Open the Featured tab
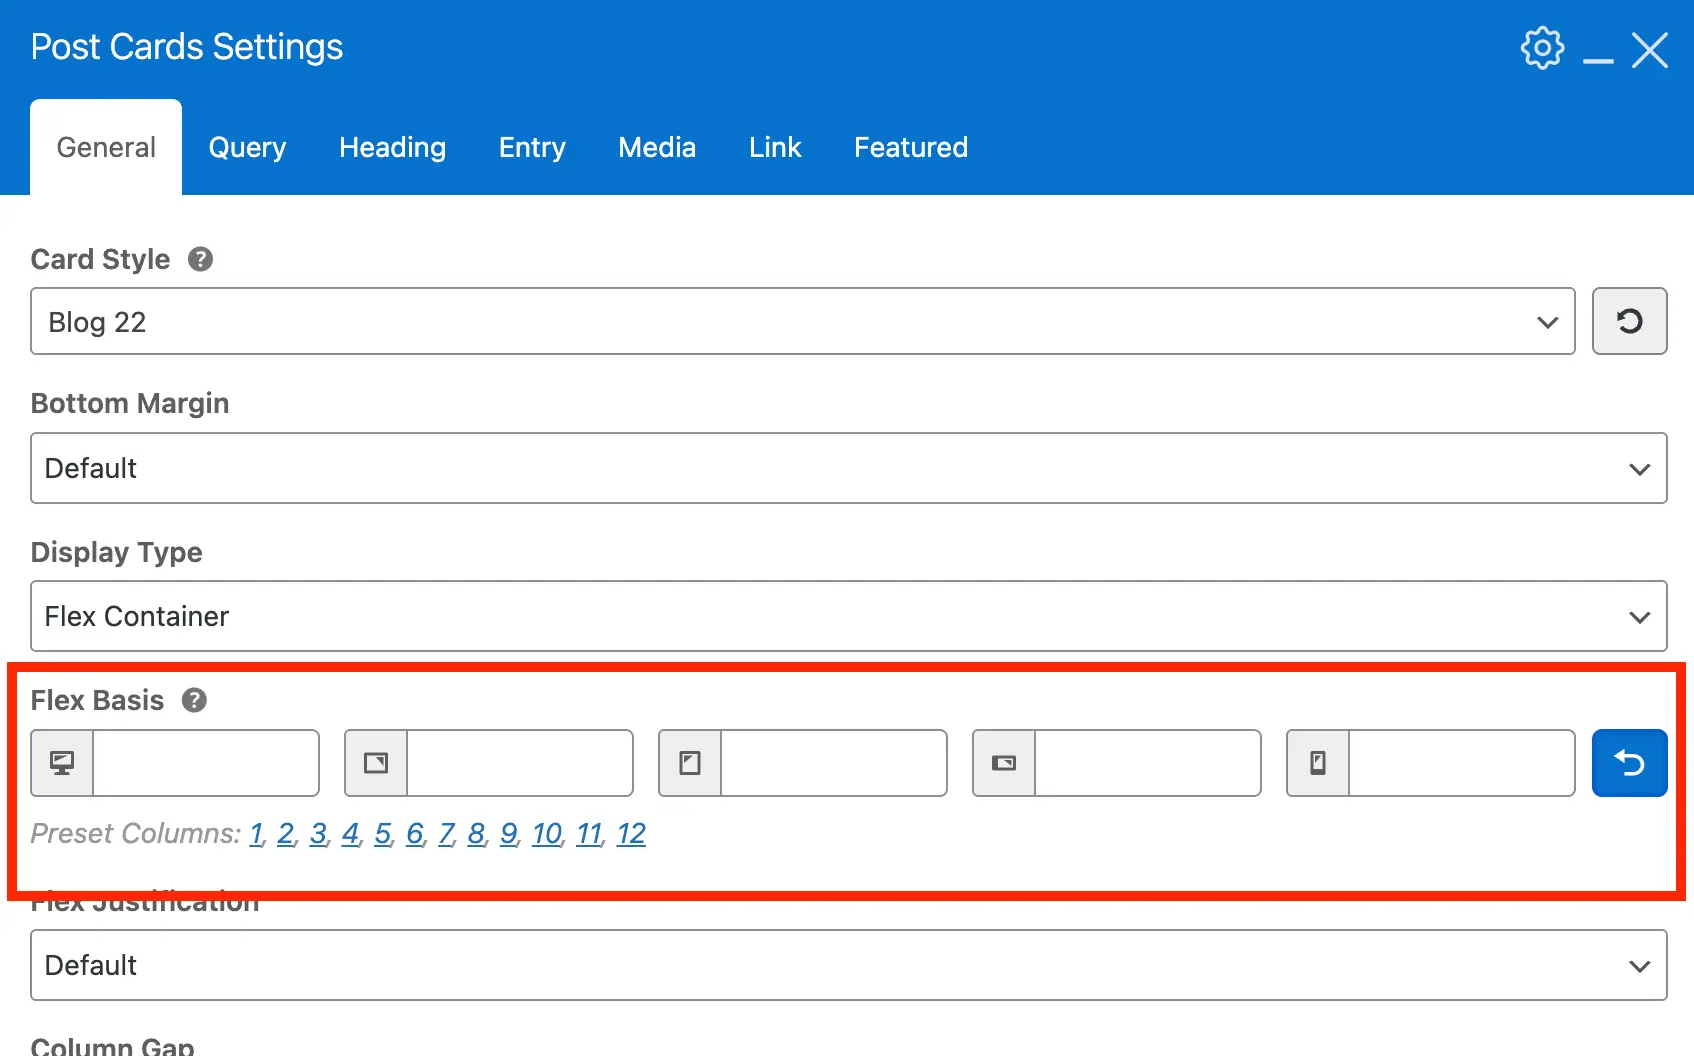The width and height of the screenshot is (1694, 1056). click(x=910, y=147)
